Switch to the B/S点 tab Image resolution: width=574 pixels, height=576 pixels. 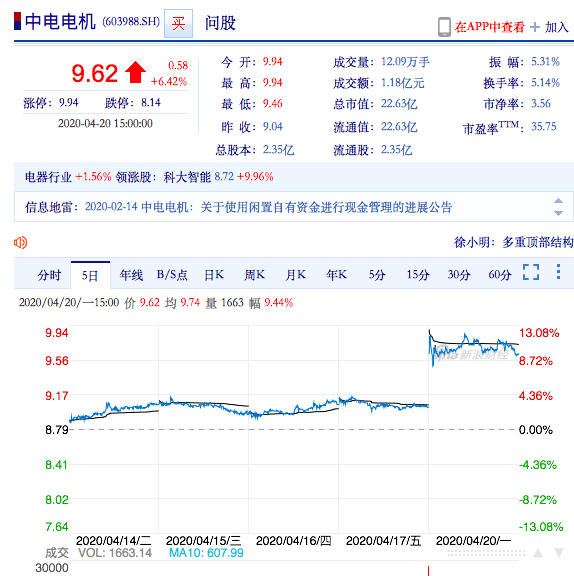[x=172, y=275]
